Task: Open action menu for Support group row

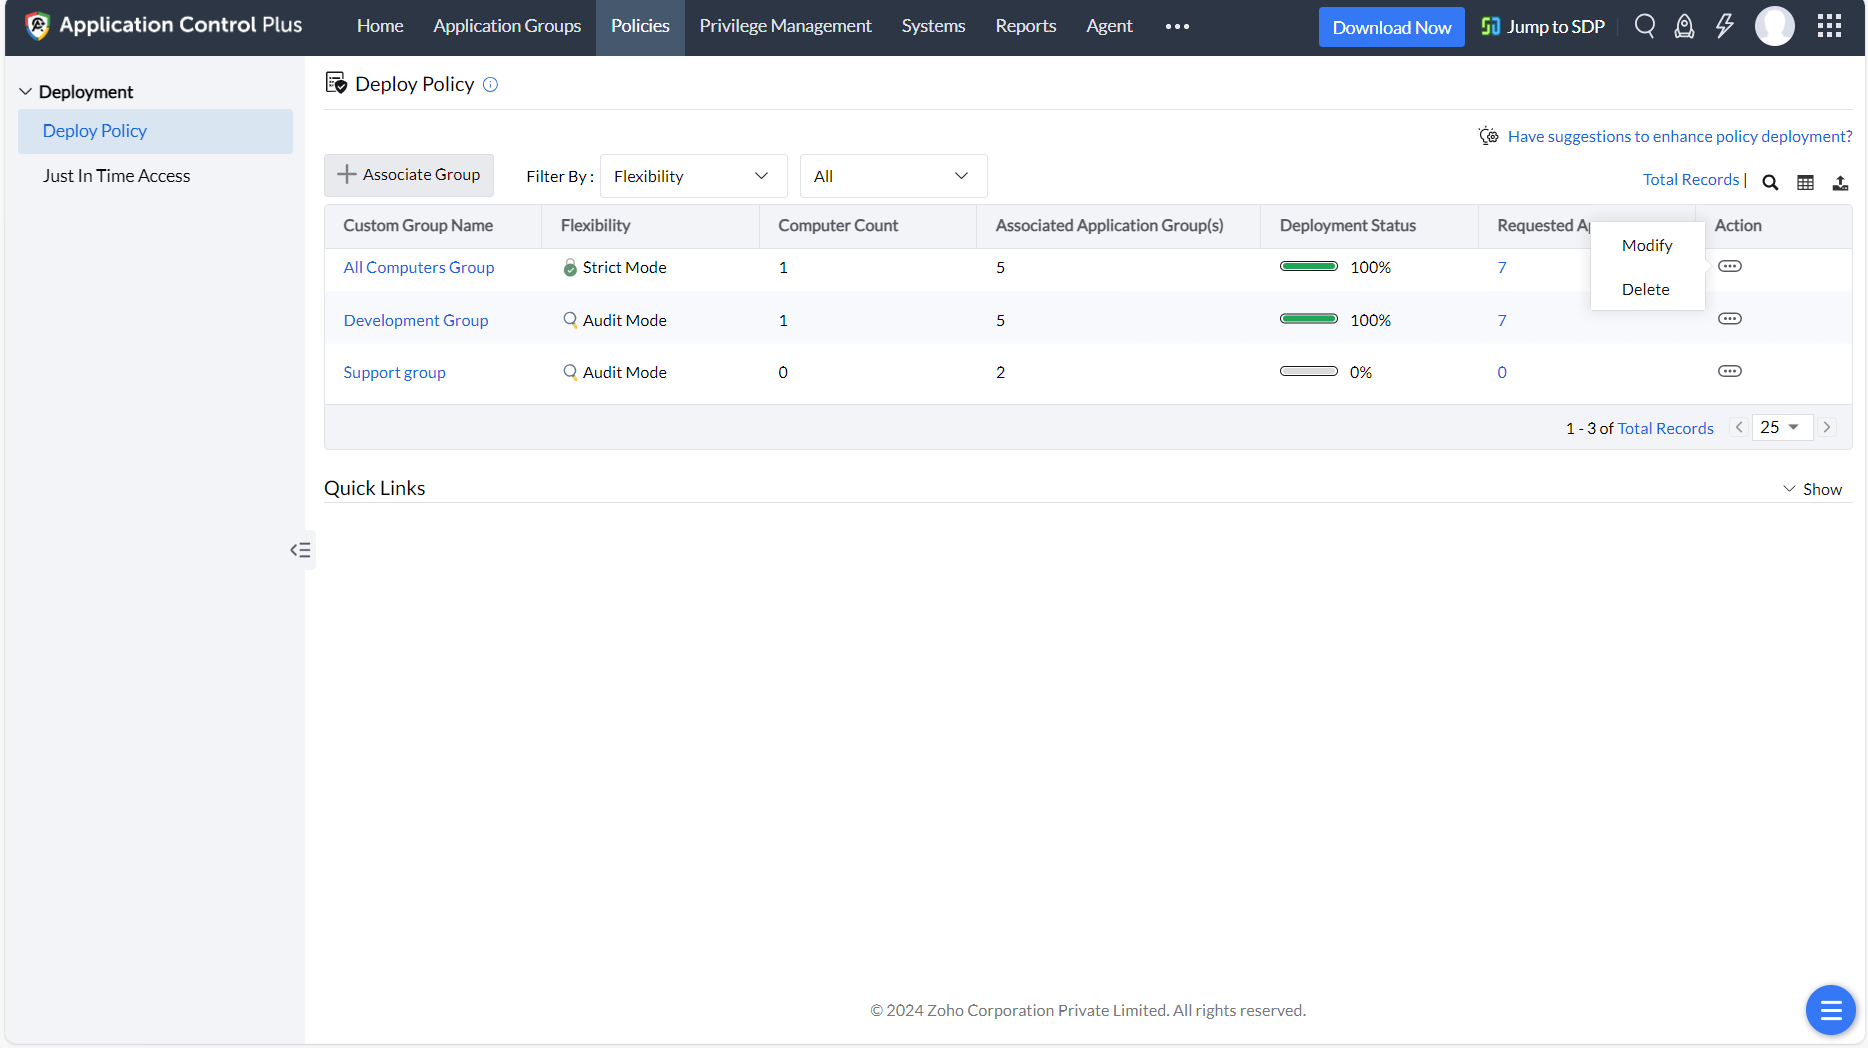Action: 1729,371
